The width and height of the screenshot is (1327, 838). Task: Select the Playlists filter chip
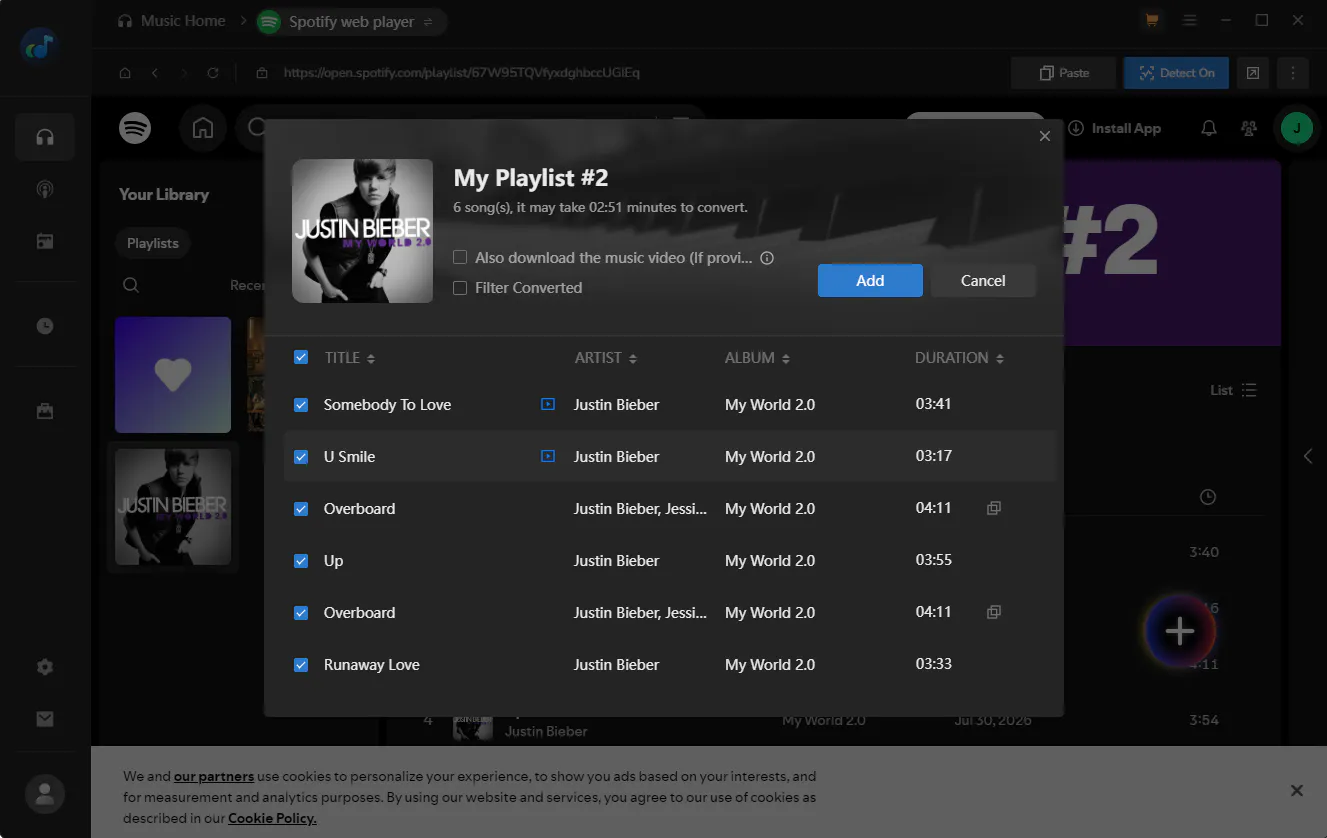[x=153, y=243]
